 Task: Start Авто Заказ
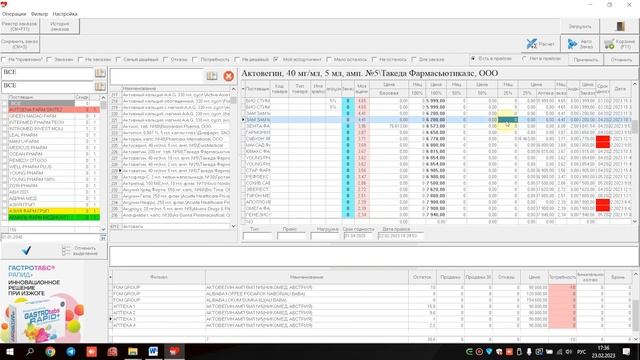(580, 44)
